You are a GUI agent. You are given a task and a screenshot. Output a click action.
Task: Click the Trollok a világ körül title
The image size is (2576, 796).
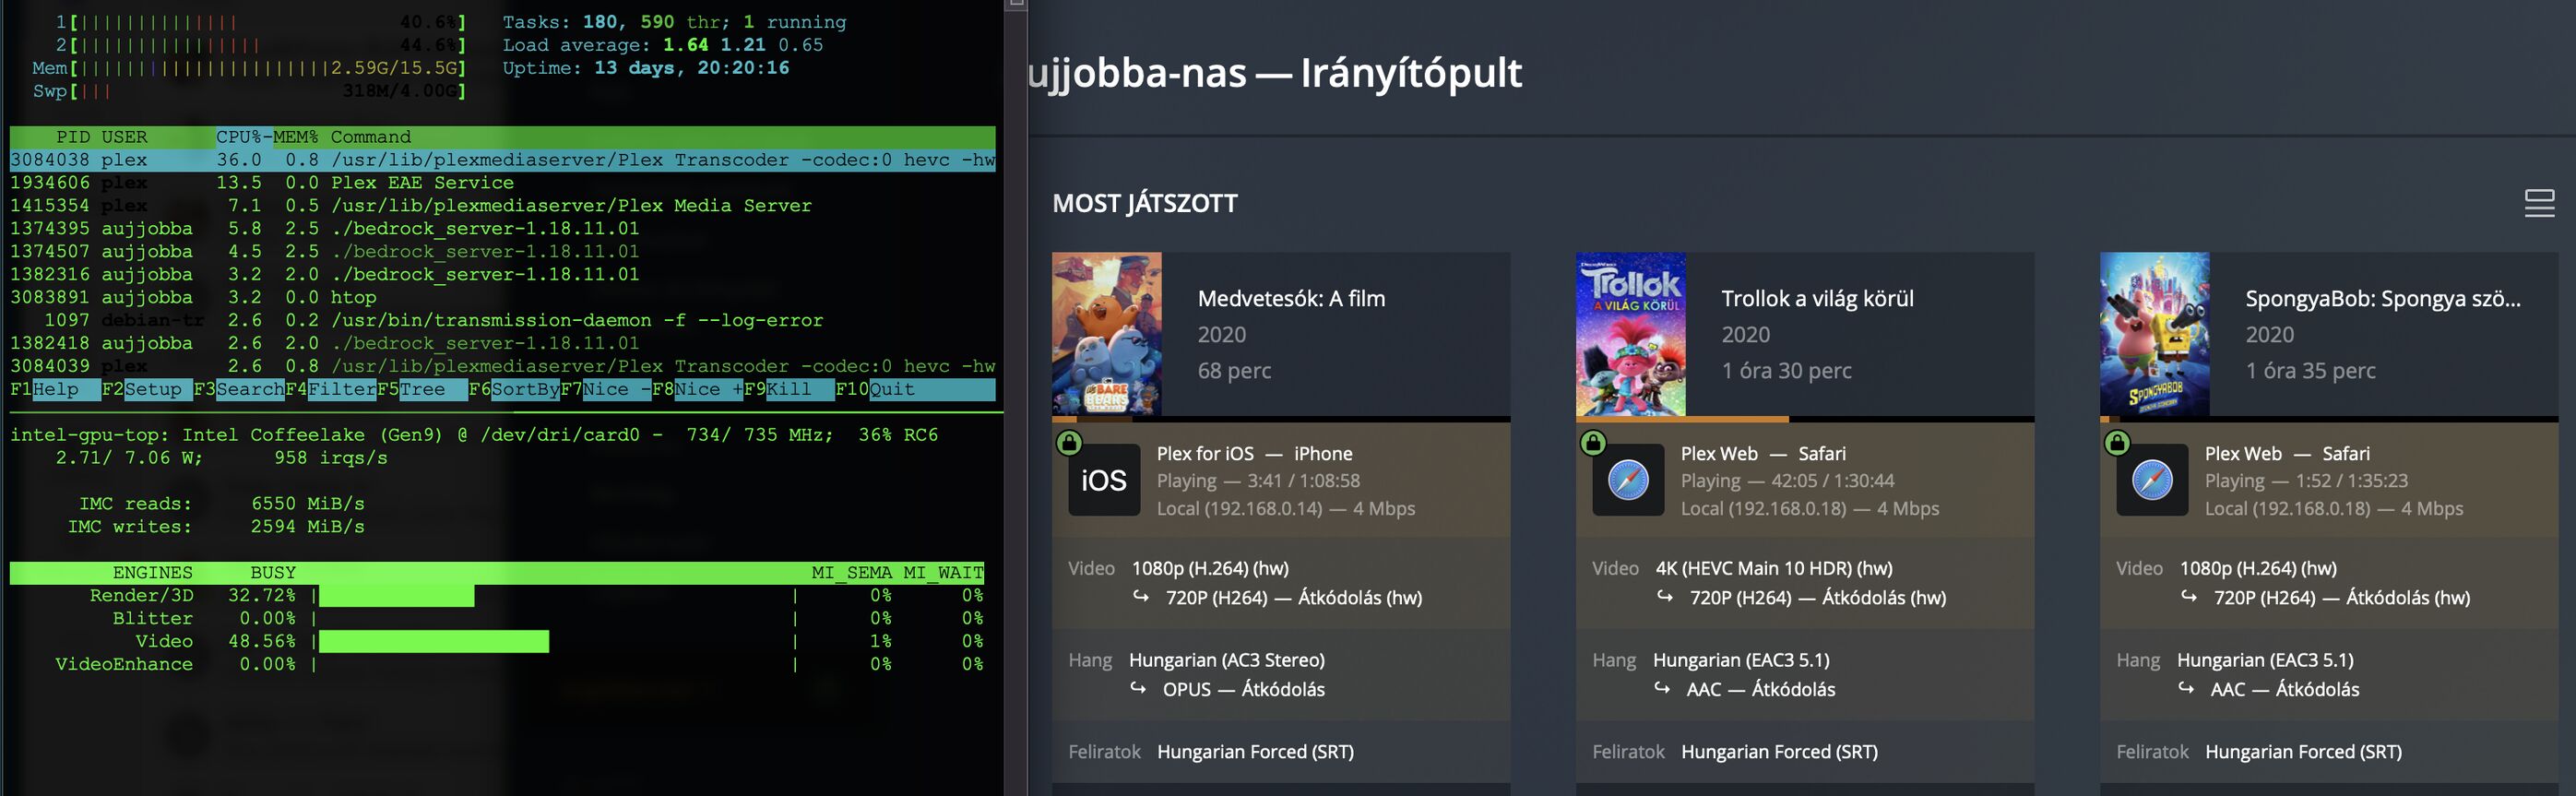[x=1817, y=298]
